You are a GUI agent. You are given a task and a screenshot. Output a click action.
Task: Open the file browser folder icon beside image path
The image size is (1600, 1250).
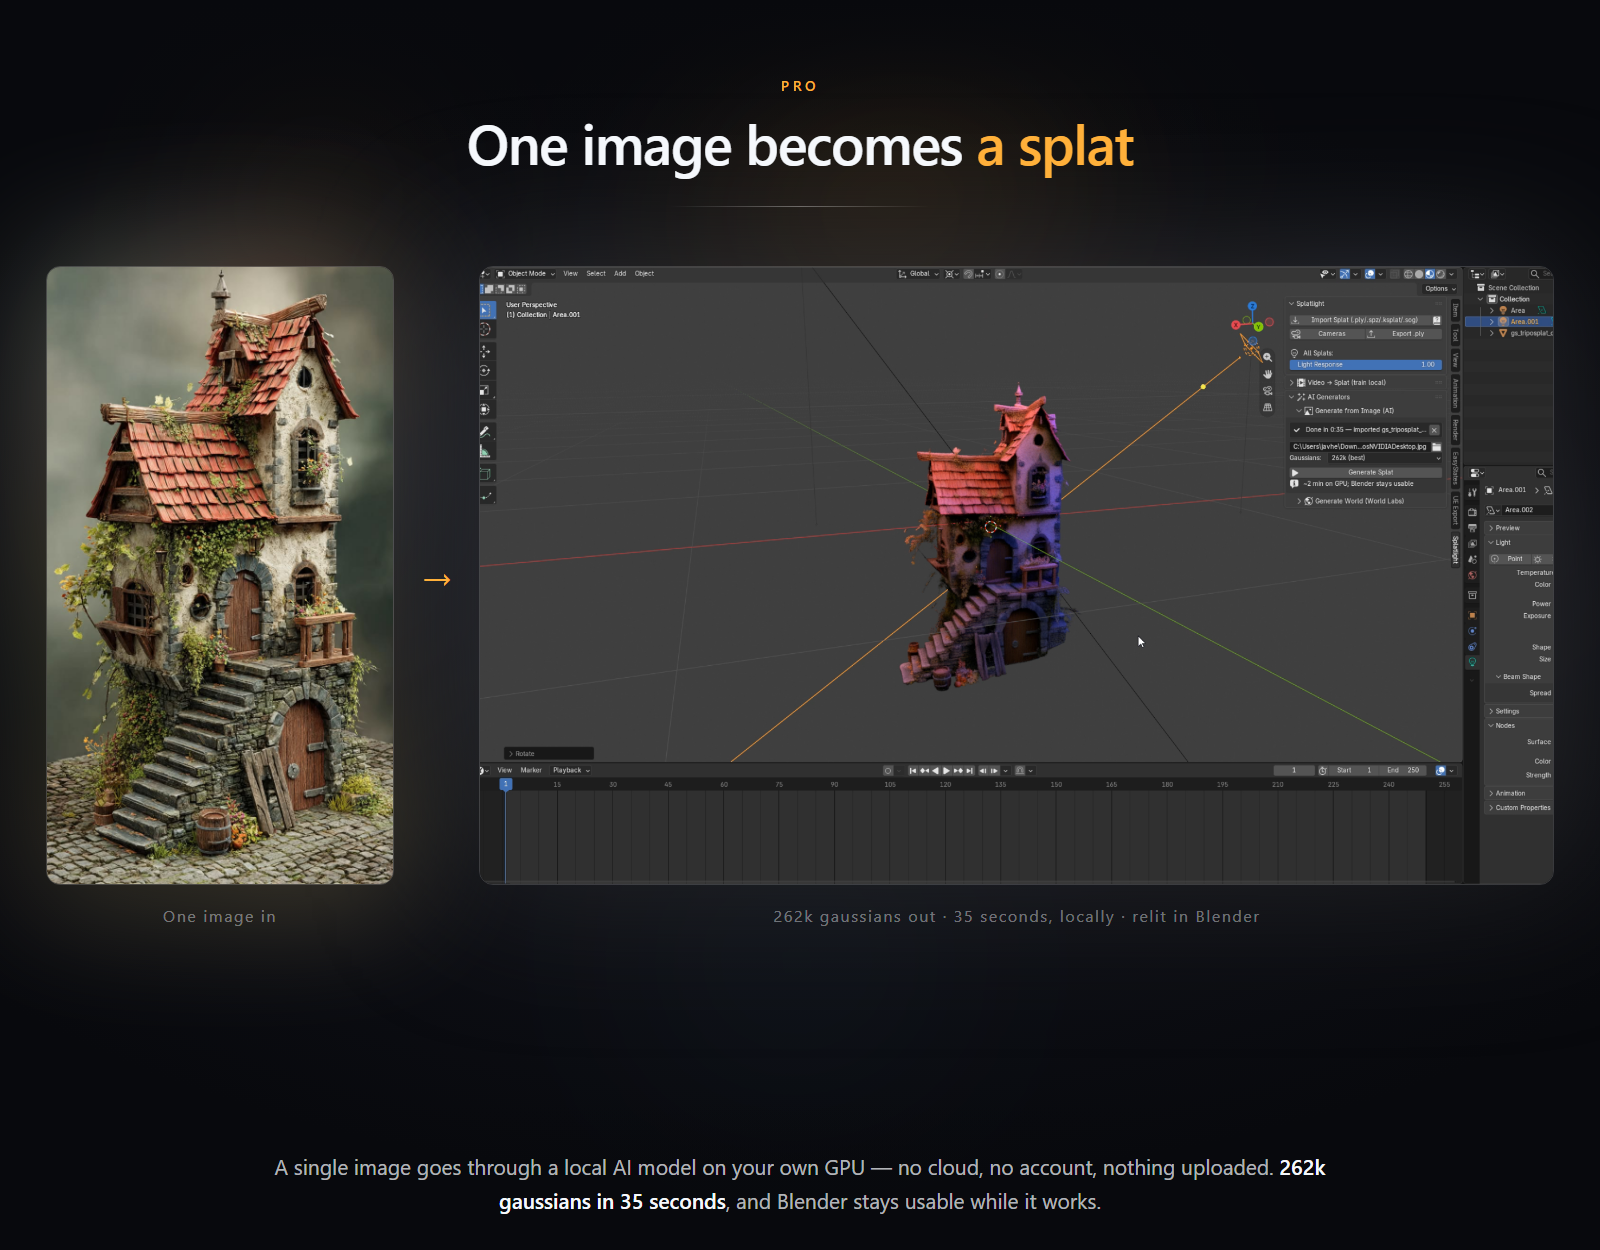[1436, 447]
